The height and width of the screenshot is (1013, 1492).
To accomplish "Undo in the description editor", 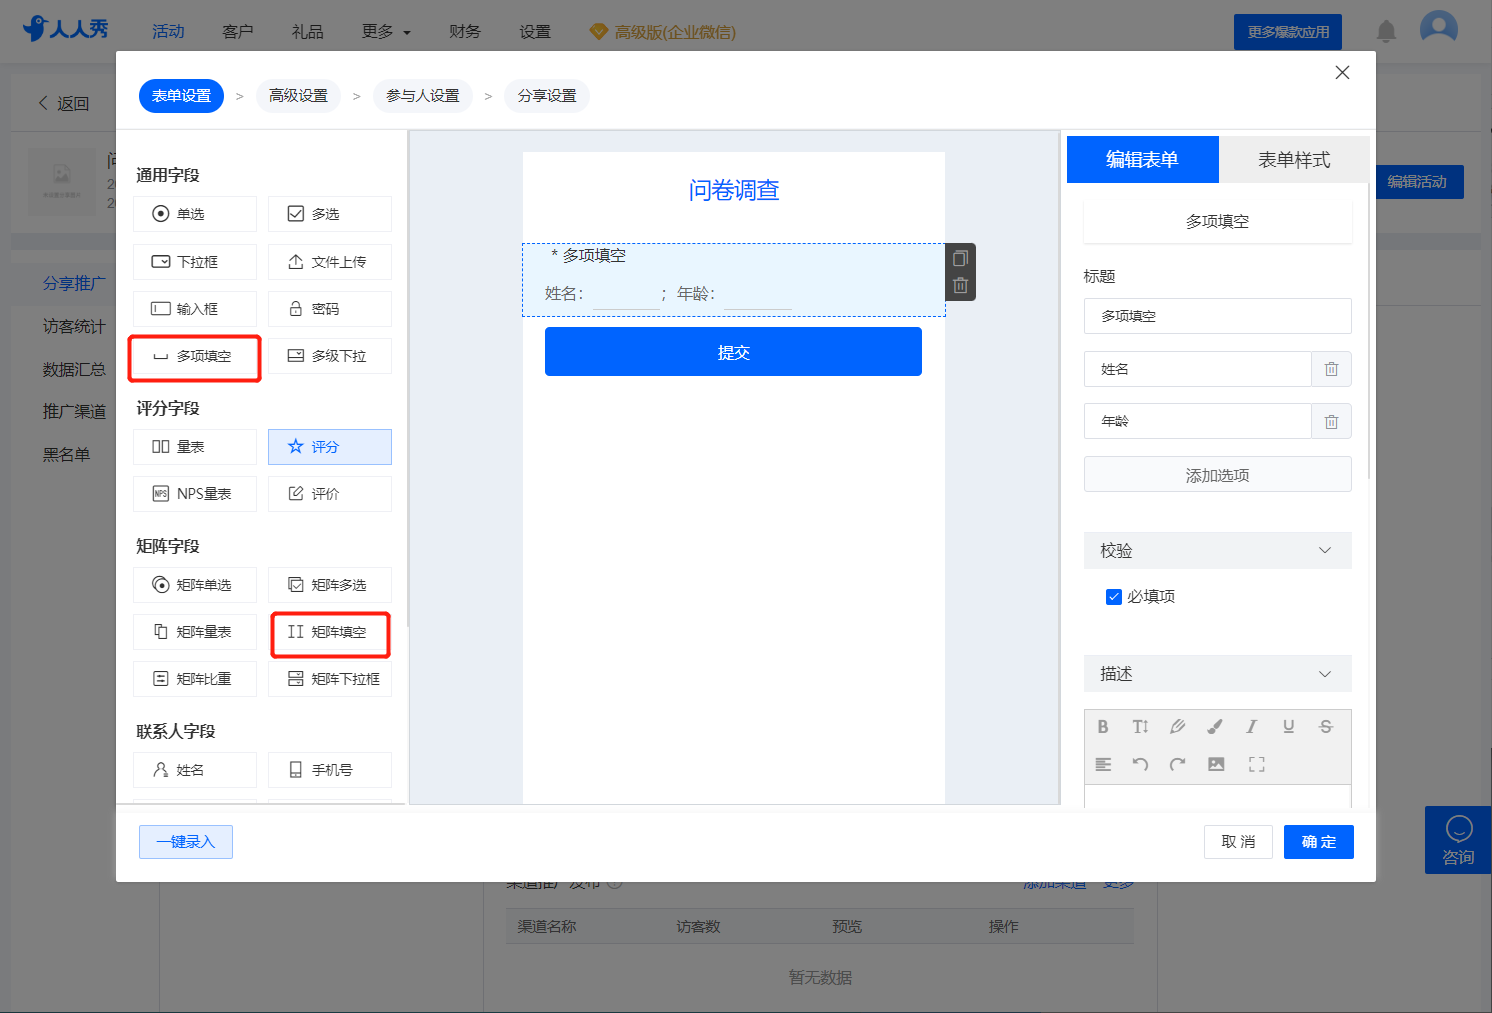I will (1140, 764).
